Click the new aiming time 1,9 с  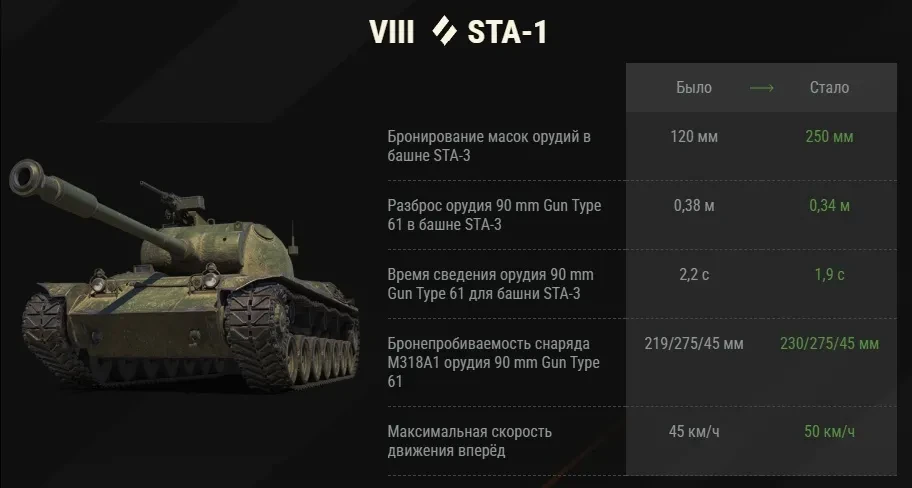pos(829,274)
